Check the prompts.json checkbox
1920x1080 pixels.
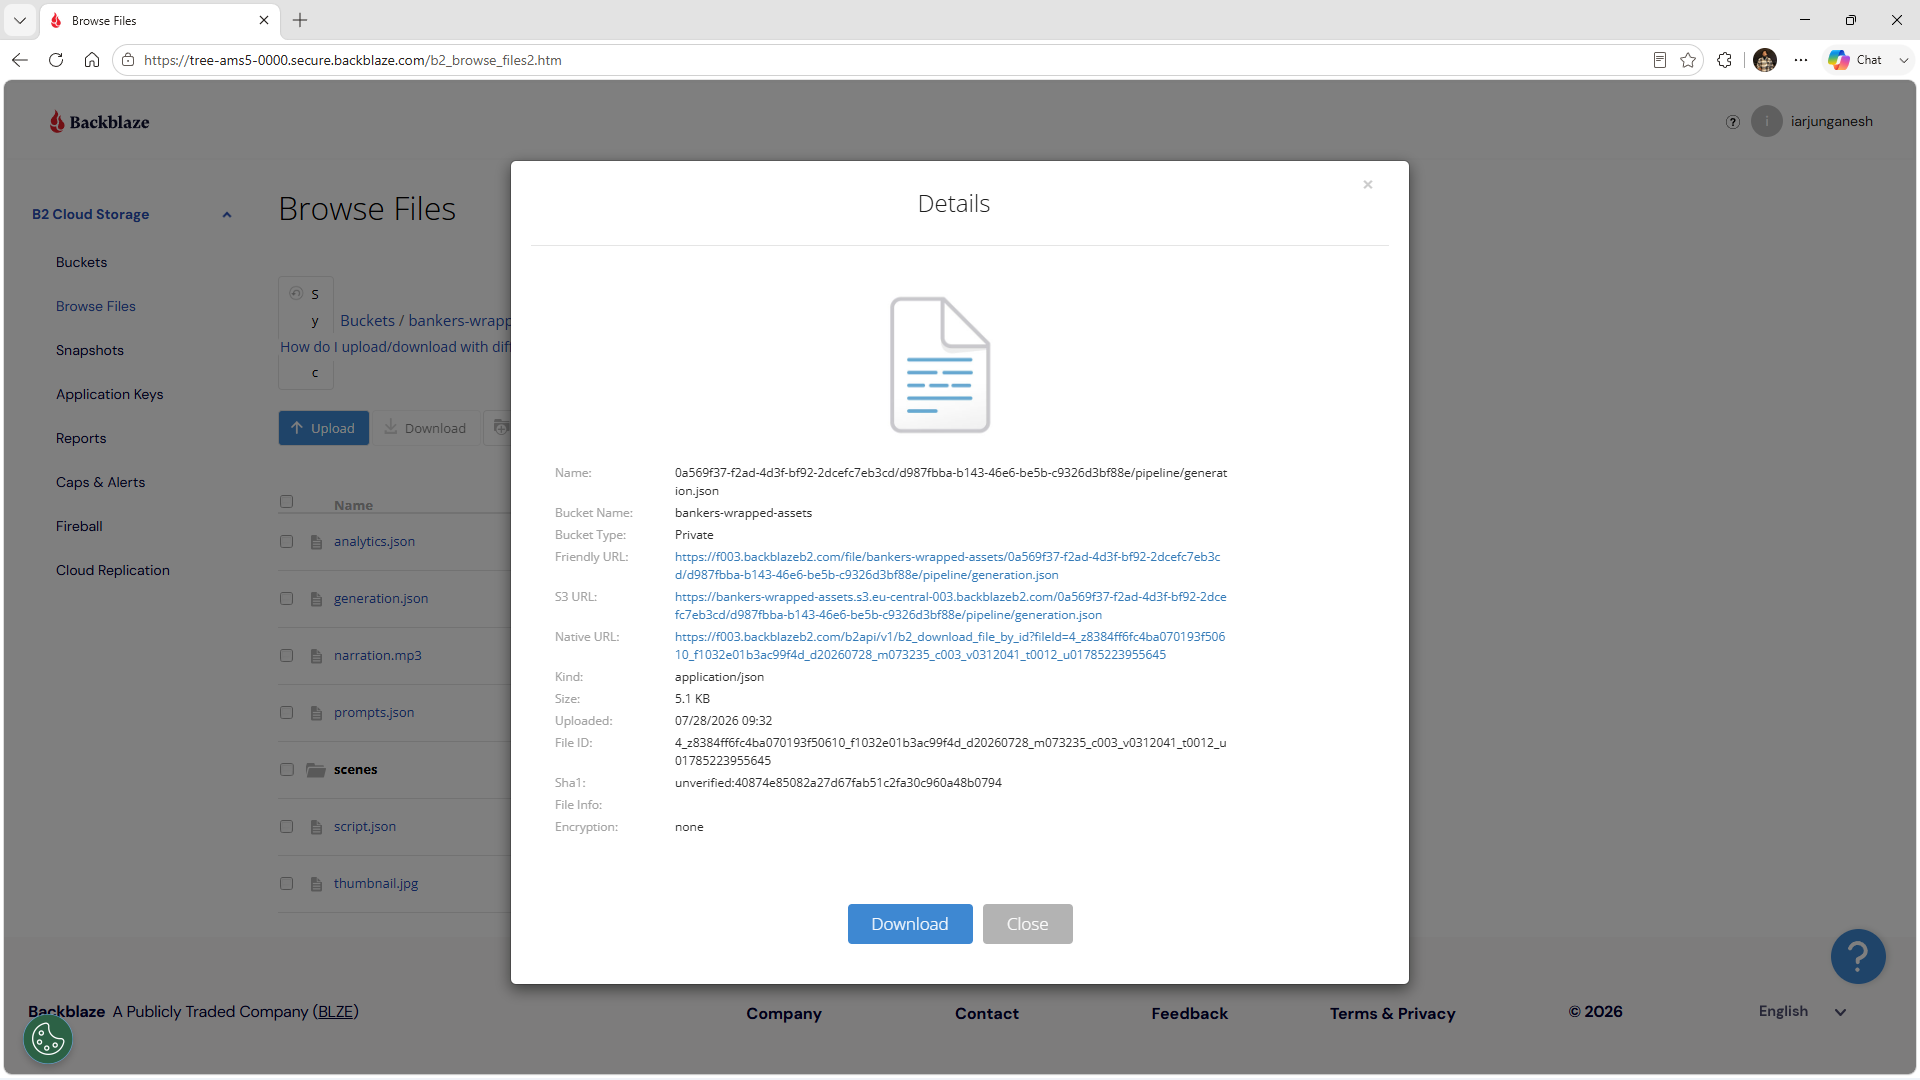coord(286,713)
